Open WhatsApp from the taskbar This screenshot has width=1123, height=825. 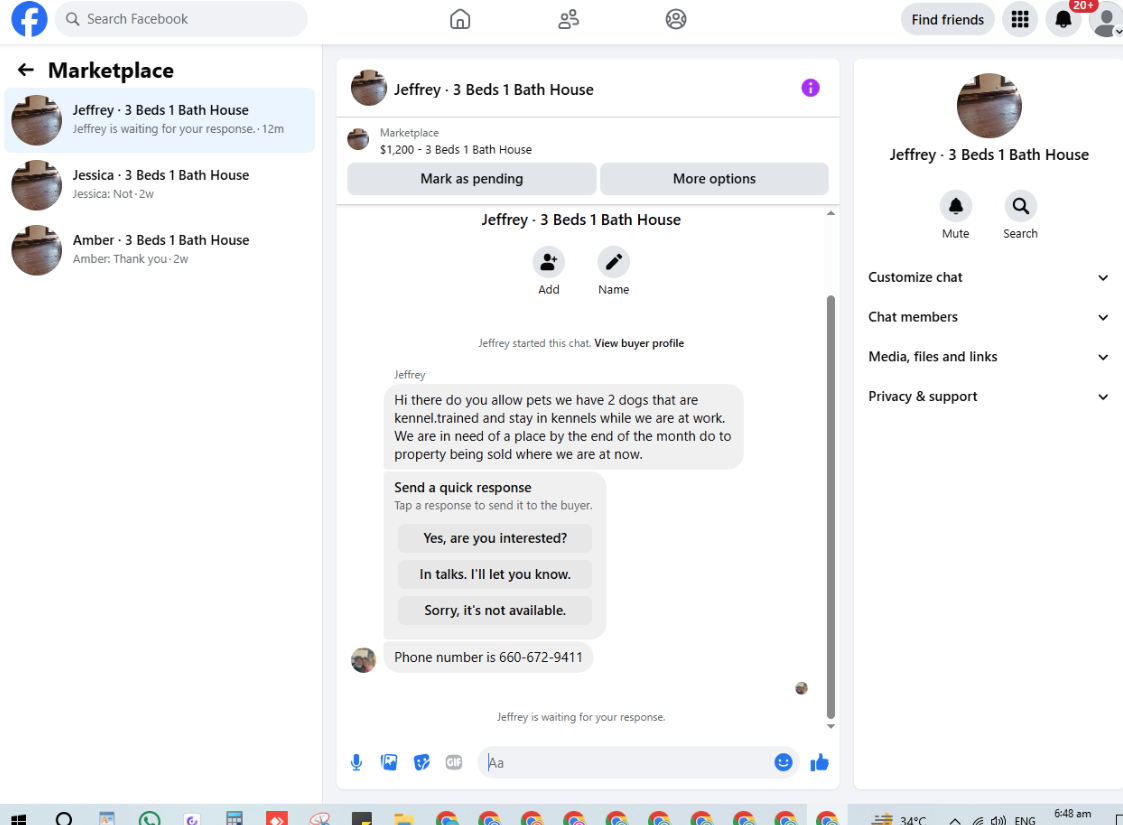[x=150, y=819]
